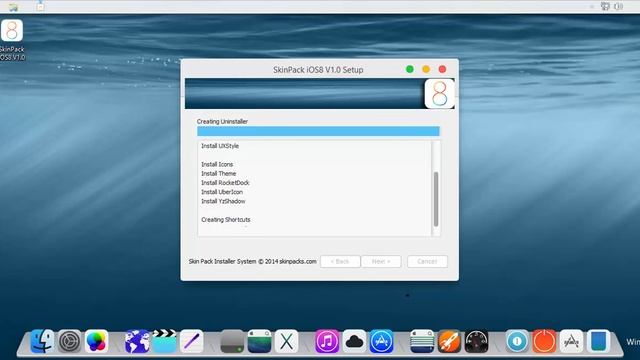Image resolution: width=640 pixels, height=360 pixels.
Task: Open the Applications folder dock icon
Action: (x=571, y=341)
